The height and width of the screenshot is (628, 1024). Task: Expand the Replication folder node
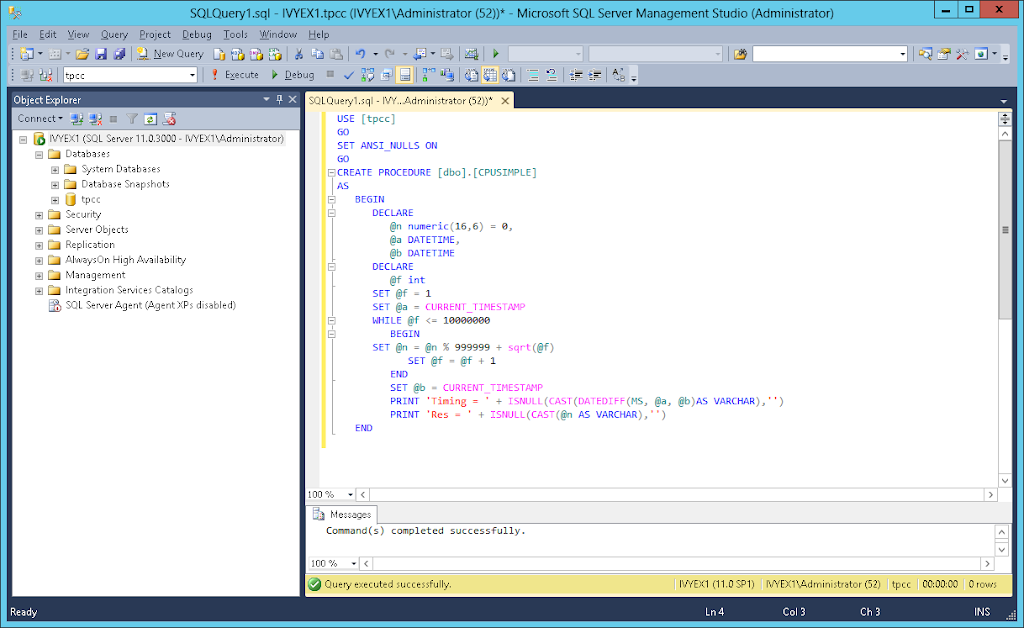tap(39, 245)
